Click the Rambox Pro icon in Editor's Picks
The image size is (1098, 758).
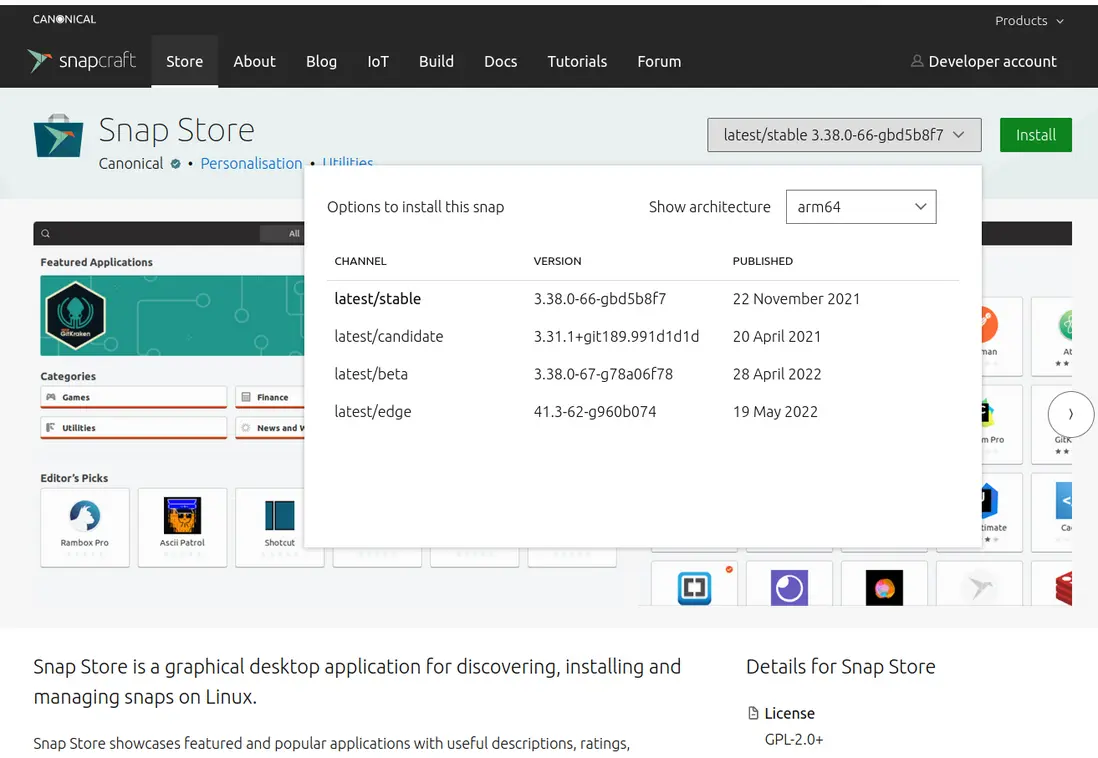point(85,516)
